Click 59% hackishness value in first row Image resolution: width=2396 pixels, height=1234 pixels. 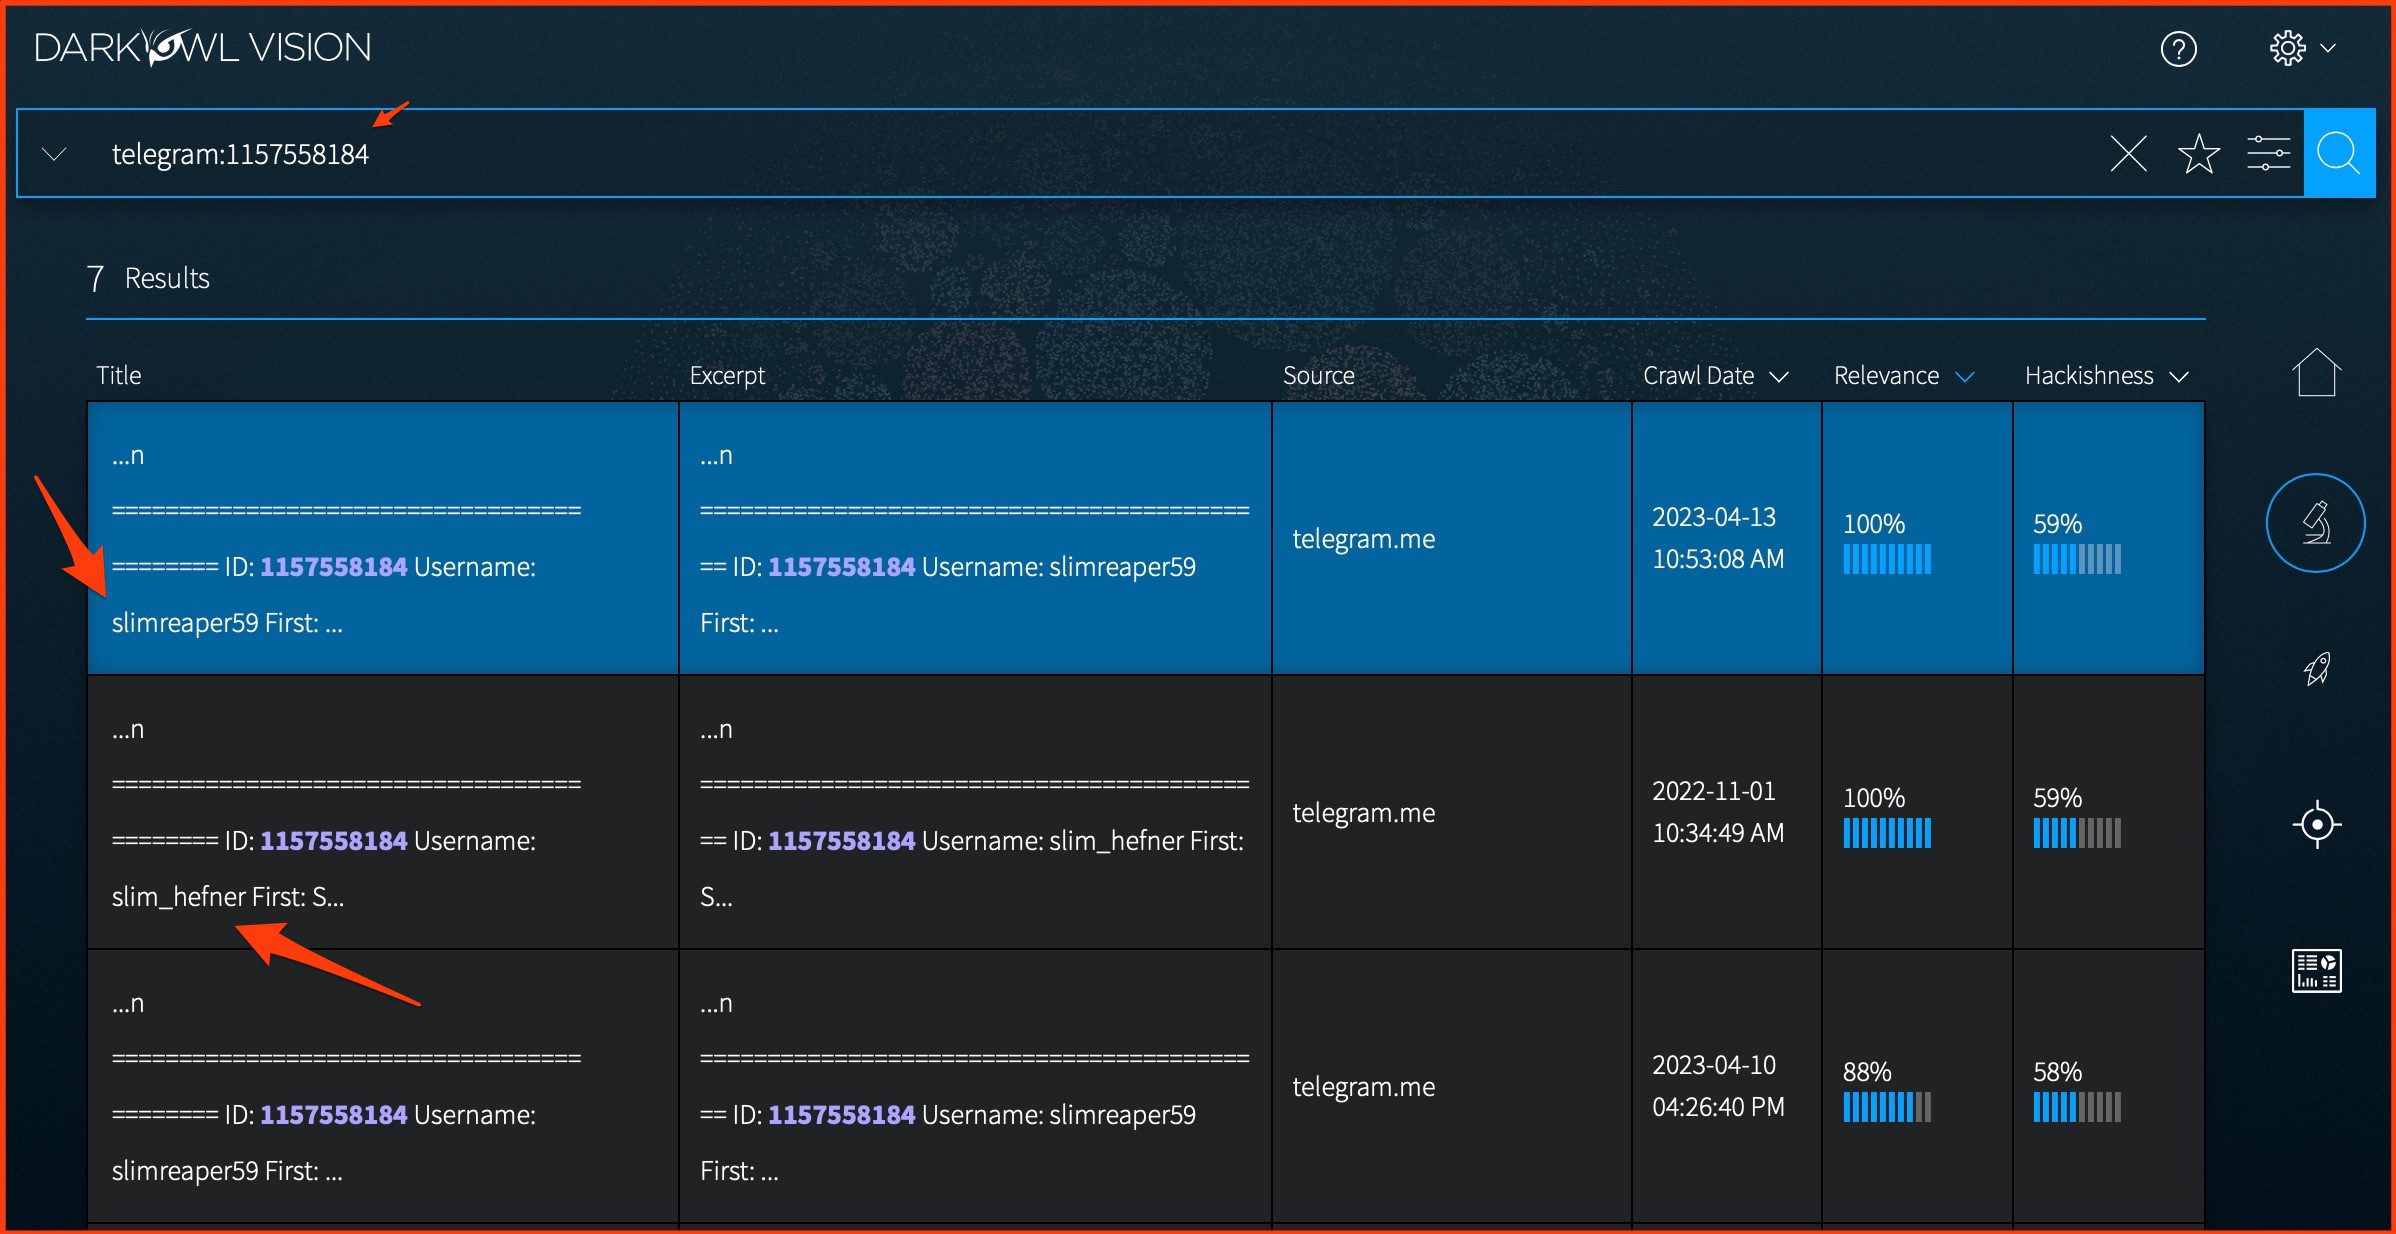pyautogui.click(x=2057, y=524)
